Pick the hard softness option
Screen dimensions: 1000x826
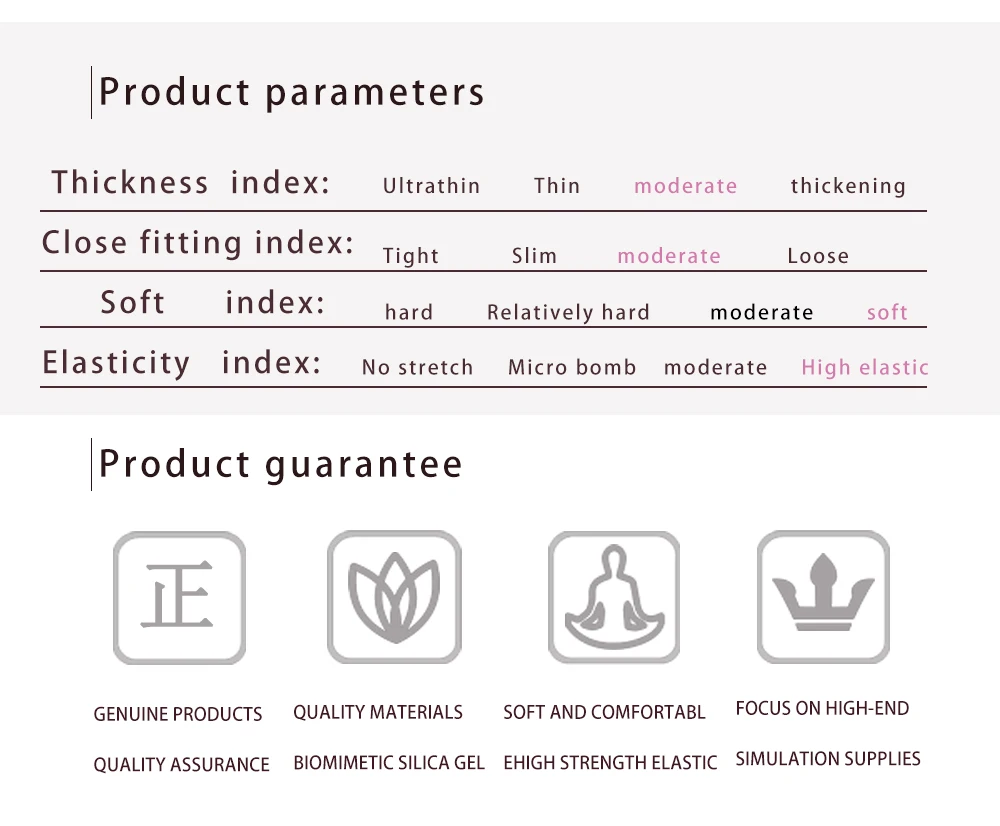click(409, 312)
